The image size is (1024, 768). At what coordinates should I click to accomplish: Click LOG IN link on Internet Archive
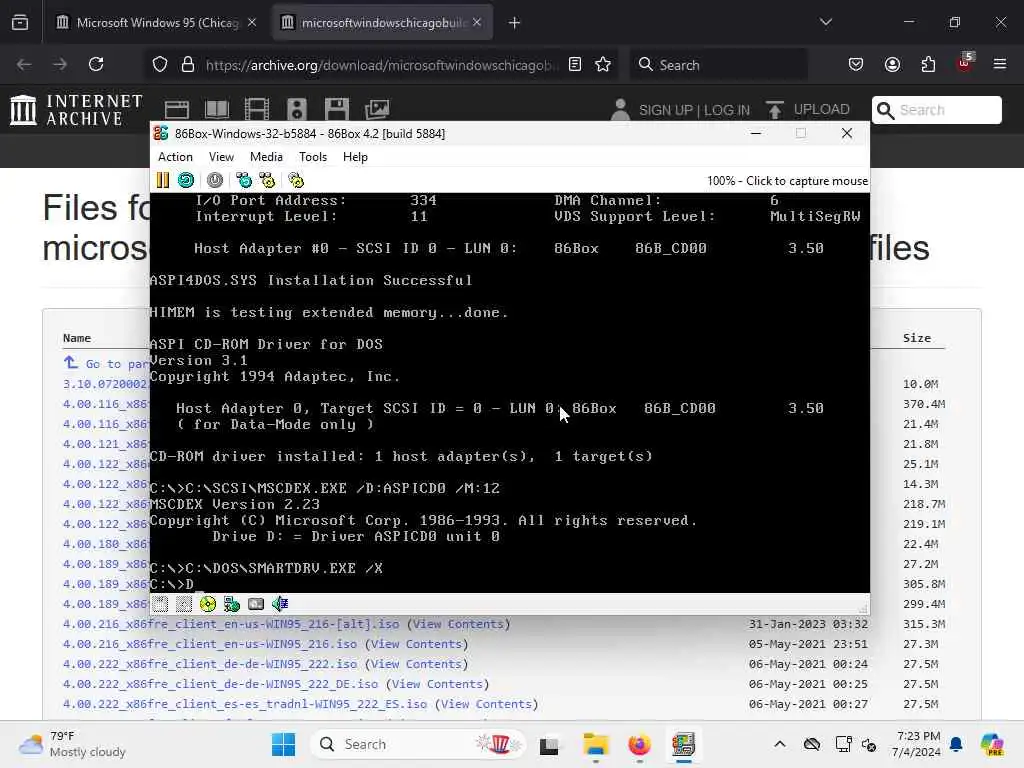click(727, 110)
